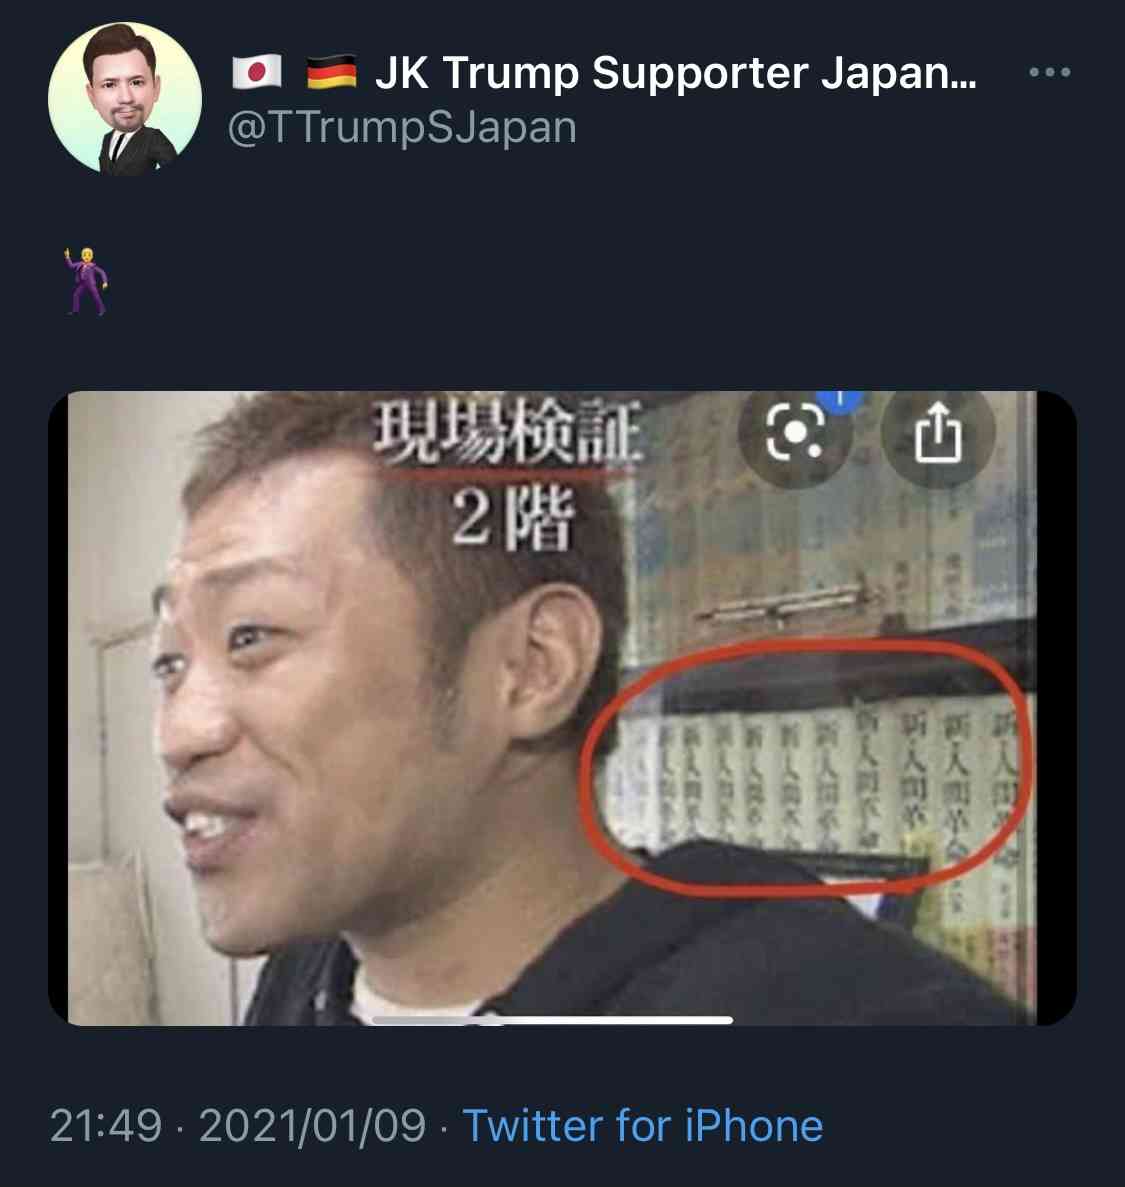Tap the visual search lens icon
This screenshot has width=1125, height=1187.
point(794,432)
